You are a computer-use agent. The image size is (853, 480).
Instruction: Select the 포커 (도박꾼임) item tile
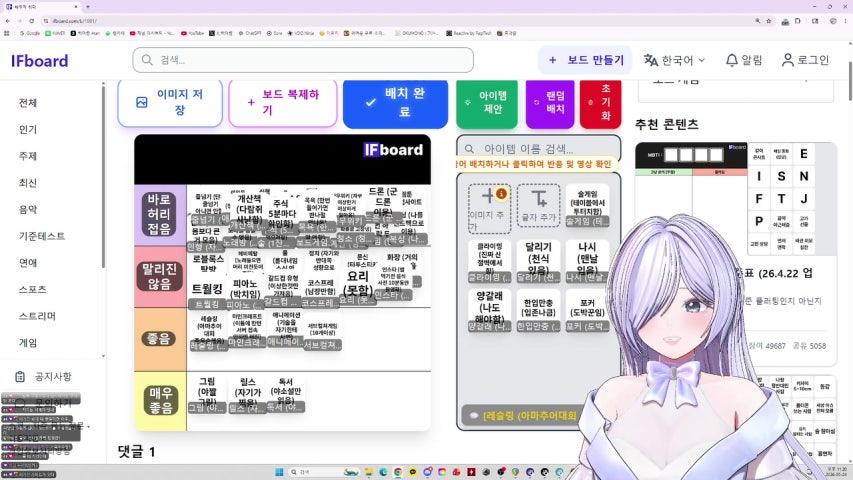click(x=587, y=311)
